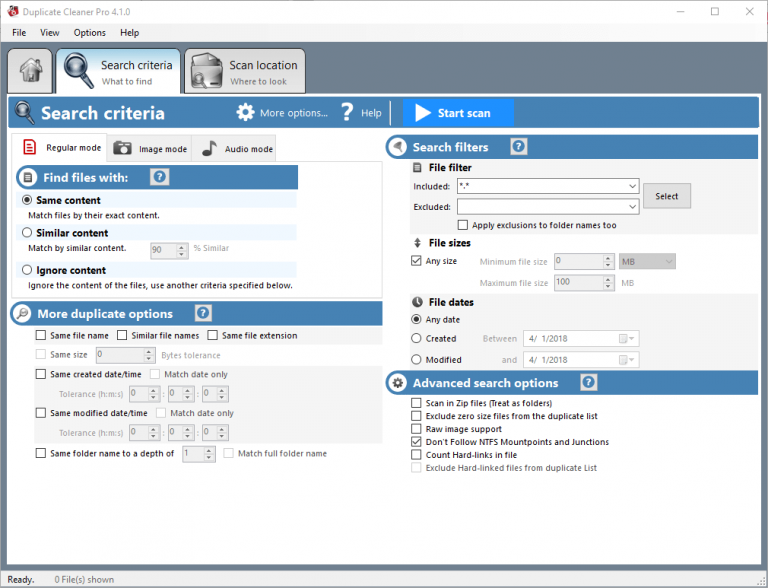
Task: Open the Help menu in the menu bar
Action: point(130,32)
